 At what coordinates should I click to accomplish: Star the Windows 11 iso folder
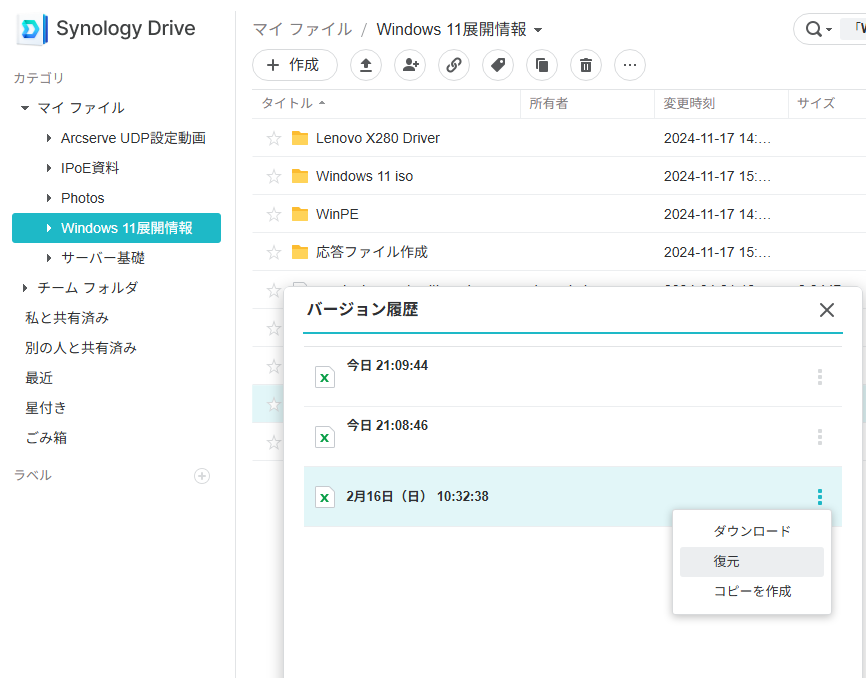coord(274,176)
